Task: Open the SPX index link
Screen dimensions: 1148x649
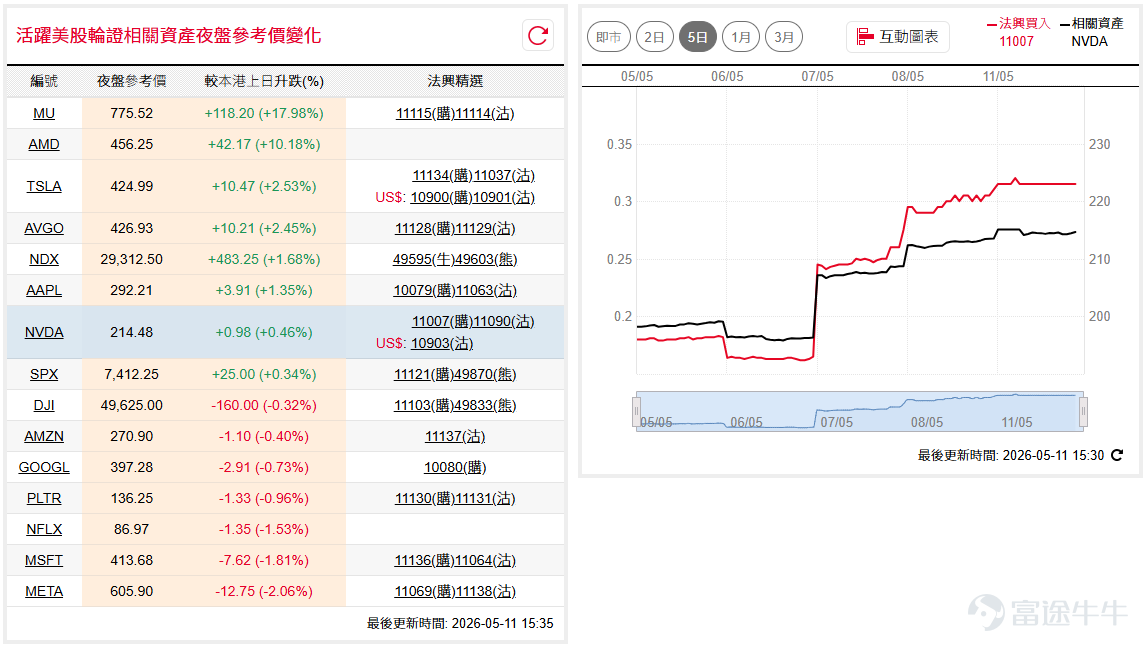Action: pyautogui.click(x=44, y=374)
